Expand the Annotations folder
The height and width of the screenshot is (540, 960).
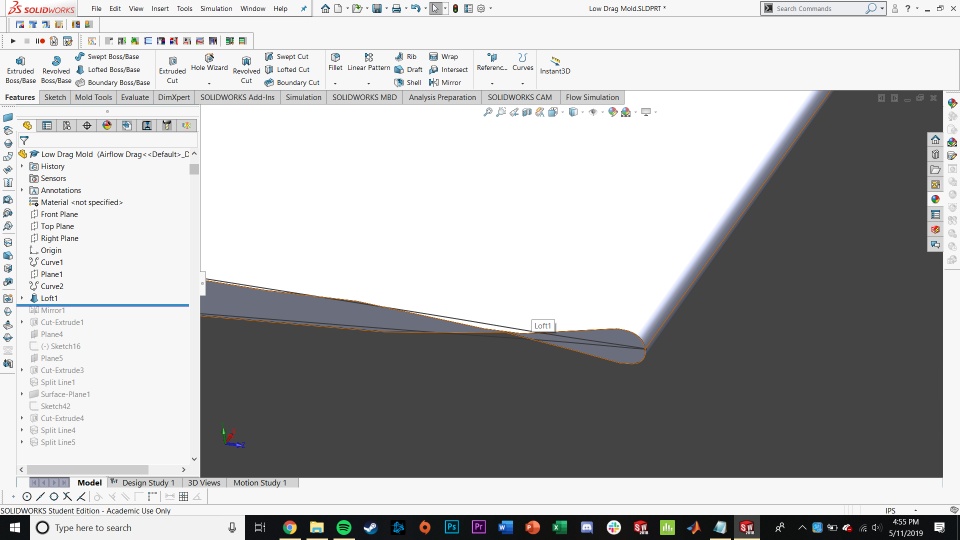click(x=23, y=190)
